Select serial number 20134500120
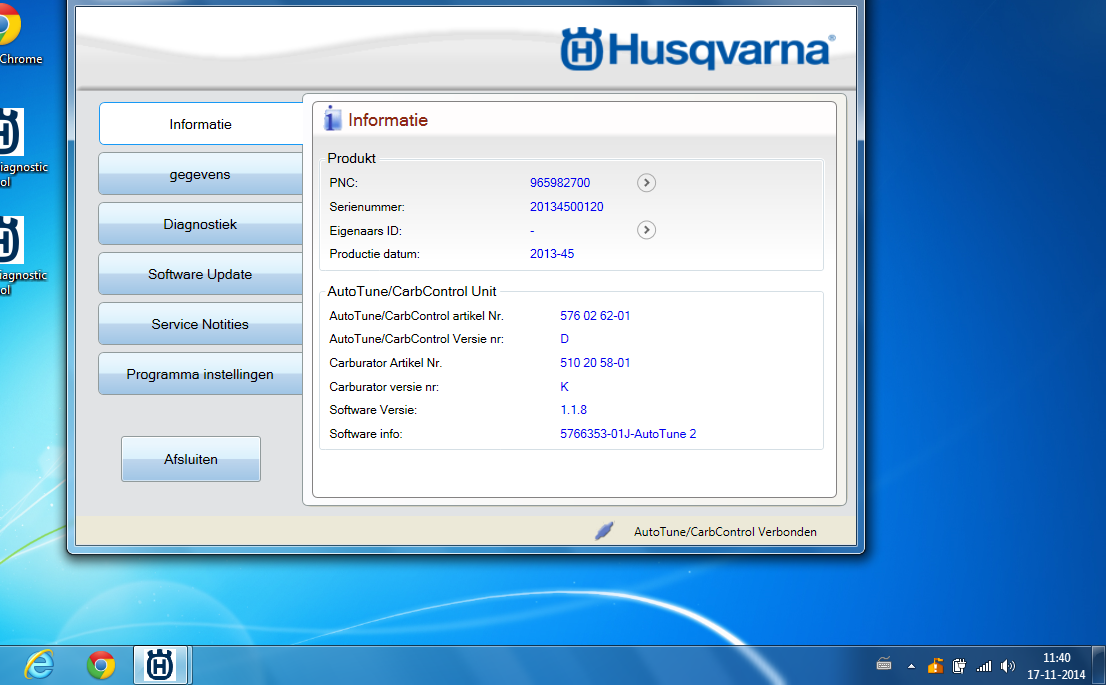Viewport: 1106px width, 685px height. (x=566, y=207)
